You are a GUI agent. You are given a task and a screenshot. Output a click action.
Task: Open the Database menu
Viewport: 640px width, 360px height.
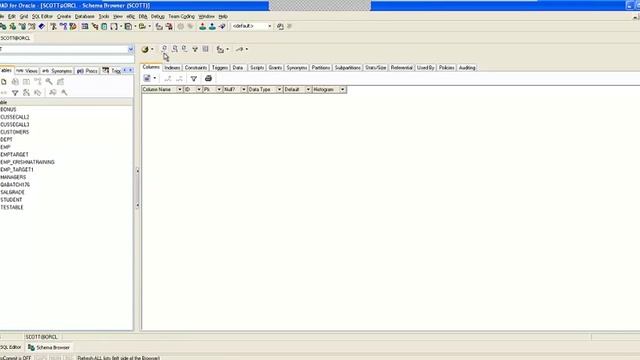[84, 16]
